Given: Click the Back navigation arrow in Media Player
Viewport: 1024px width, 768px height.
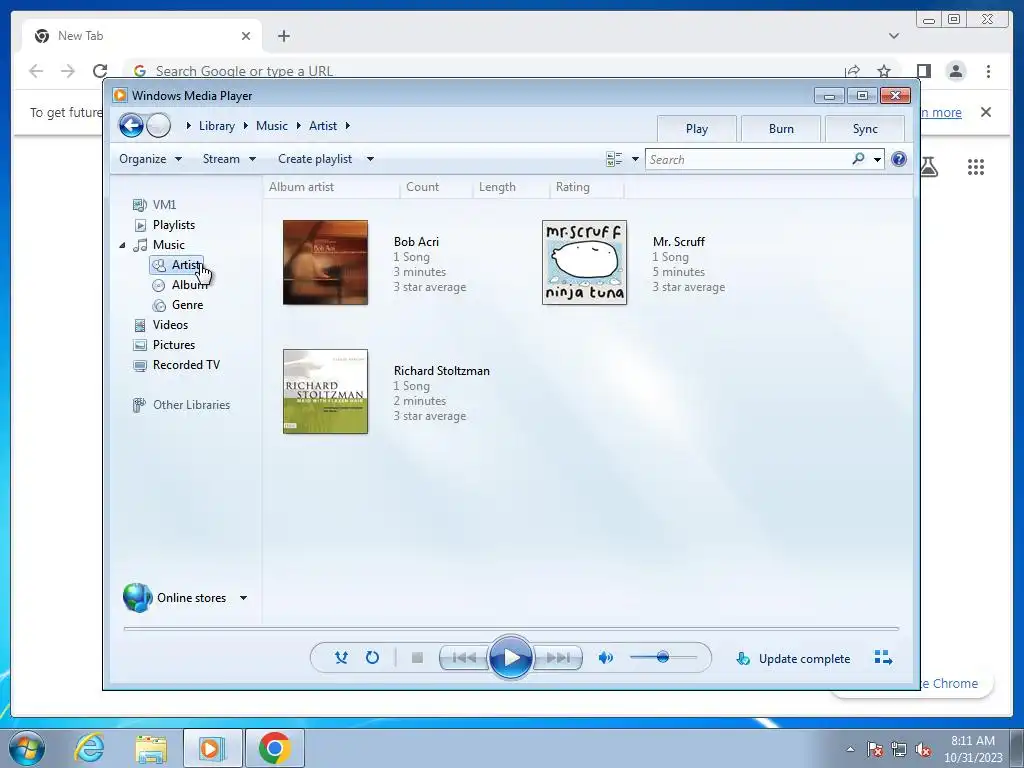Looking at the screenshot, I should (x=131, y=125).
